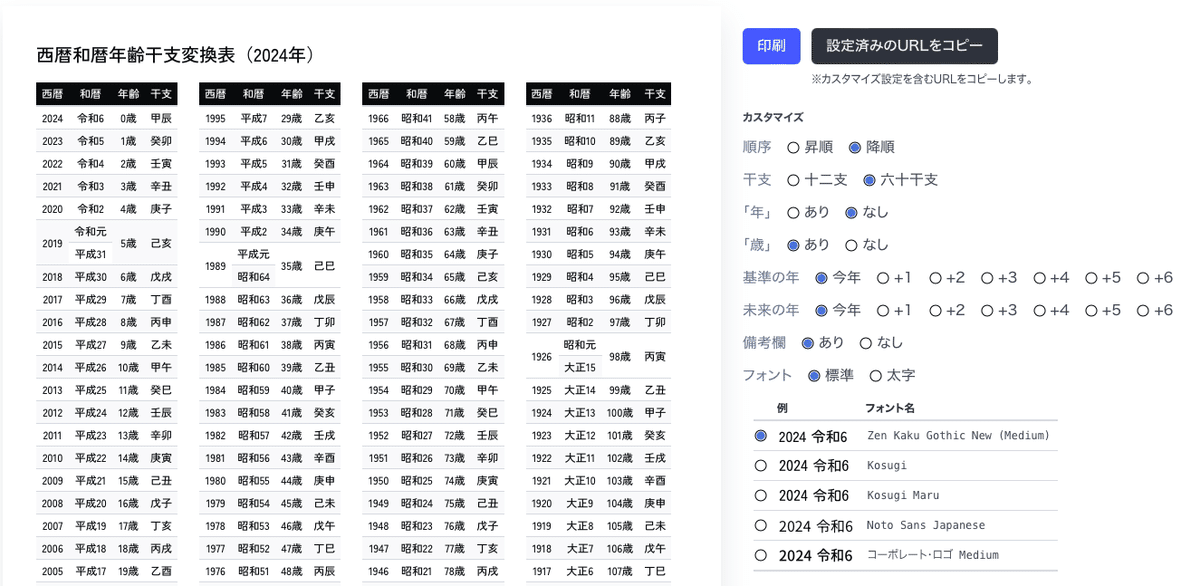The width and height of the screenshot is (1200, 586).
Task: Select the Zen Kaku Gothic New font radio
Action: pos(761,436)
